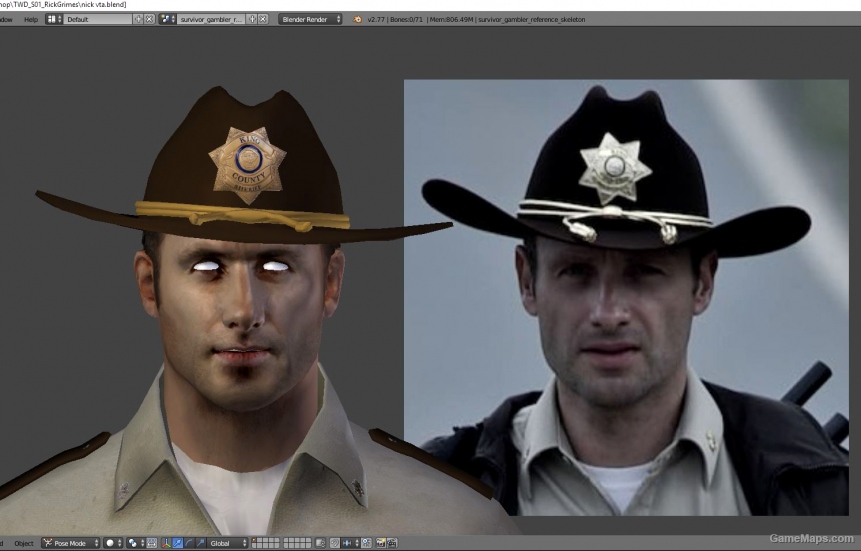Delete survivor_gambler scene X button
This screenshot has height=551, width=861.
pyautogui.click(x=263, y=19)
